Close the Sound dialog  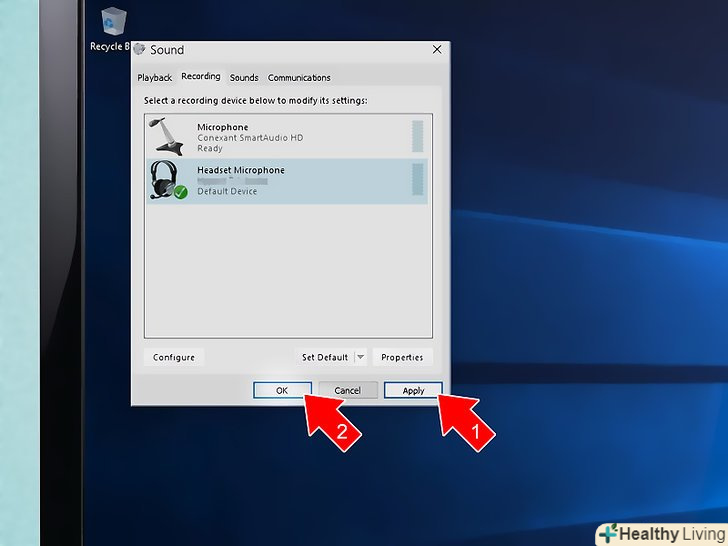pos(437,49)
